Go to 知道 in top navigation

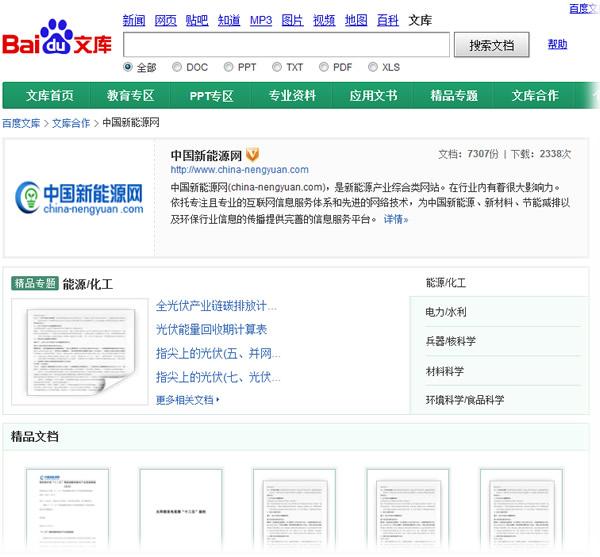(229, 20)
